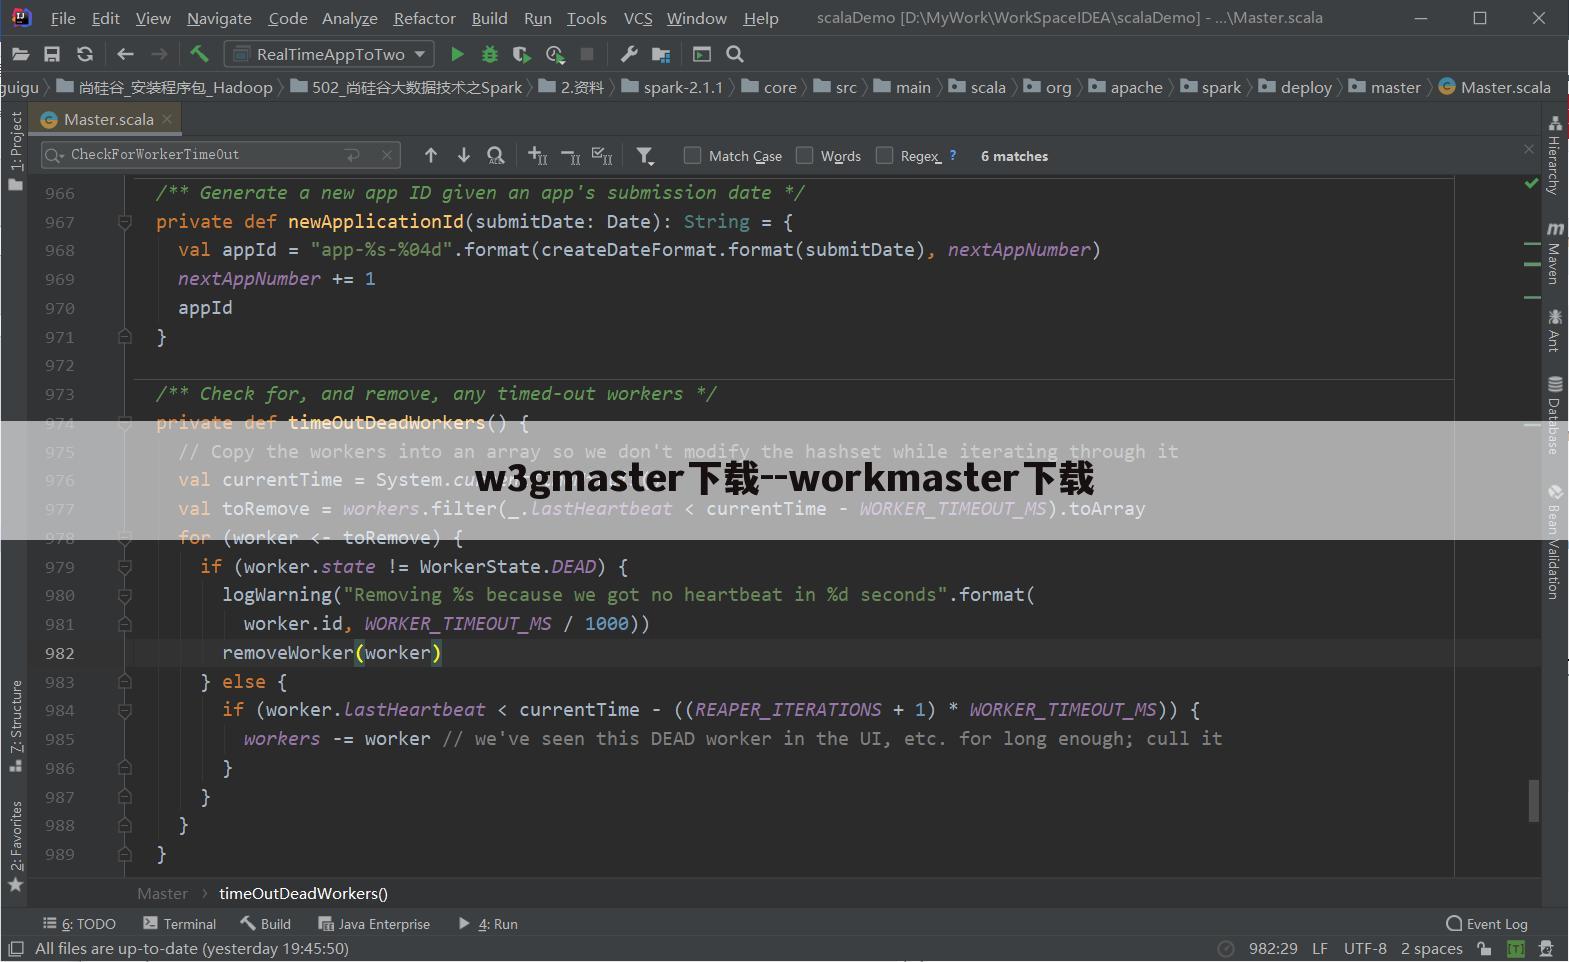The height and width of the screenshot is (962, 1569).
Task: Enable the Words checkbox
Action: point(804,155)
